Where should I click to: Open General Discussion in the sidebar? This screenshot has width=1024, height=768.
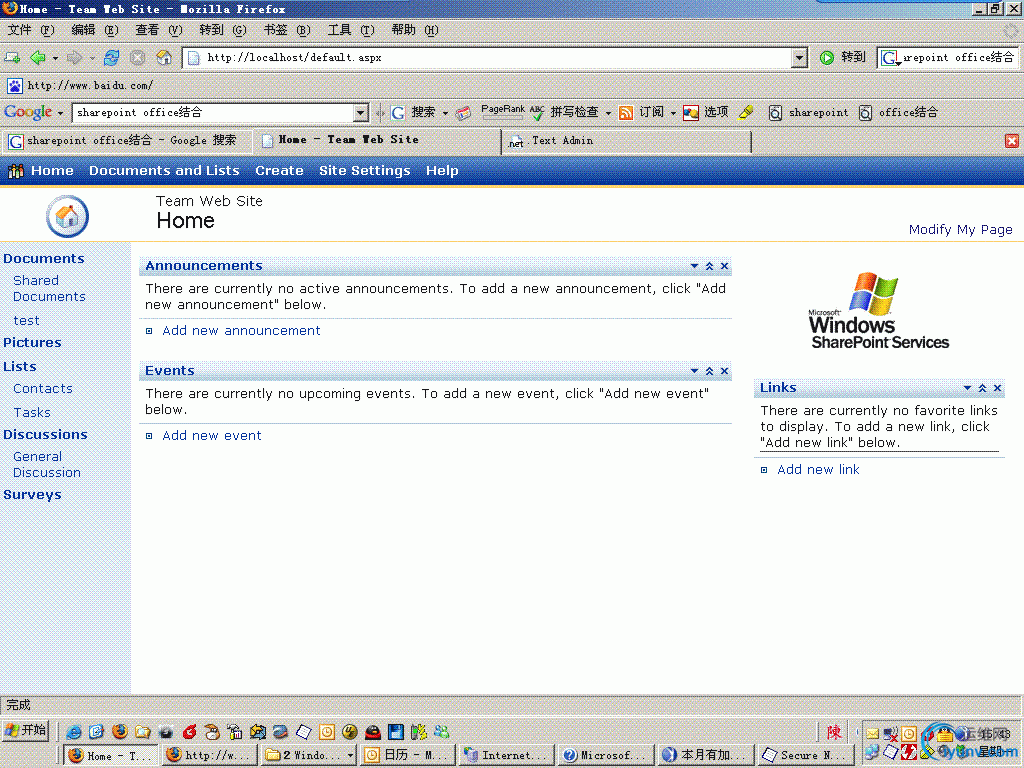coord(46,464)
